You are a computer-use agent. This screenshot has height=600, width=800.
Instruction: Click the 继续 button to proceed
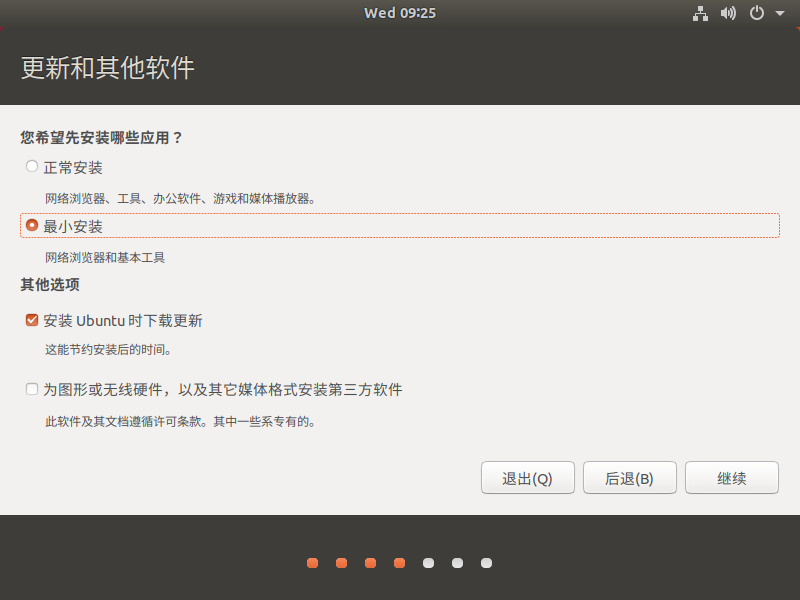[x=732, y=478]
